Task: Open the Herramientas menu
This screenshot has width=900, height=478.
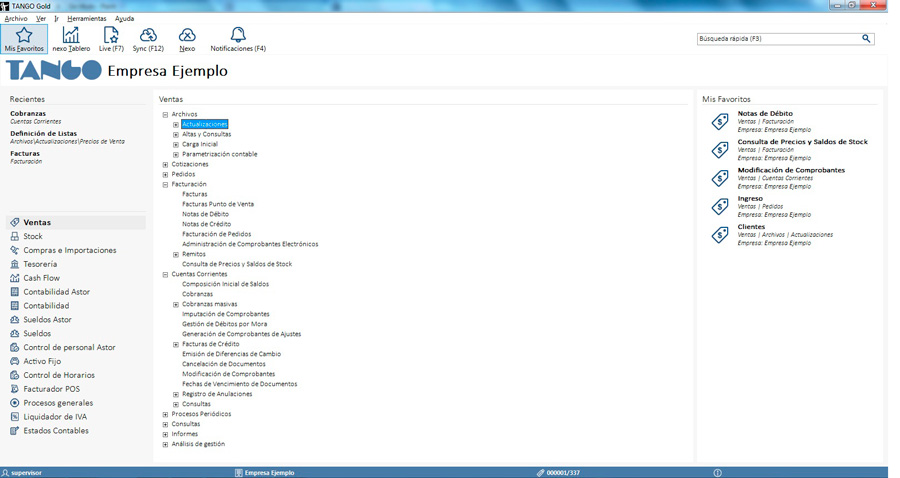Action: pyautogui.click(x=87, y=18)
